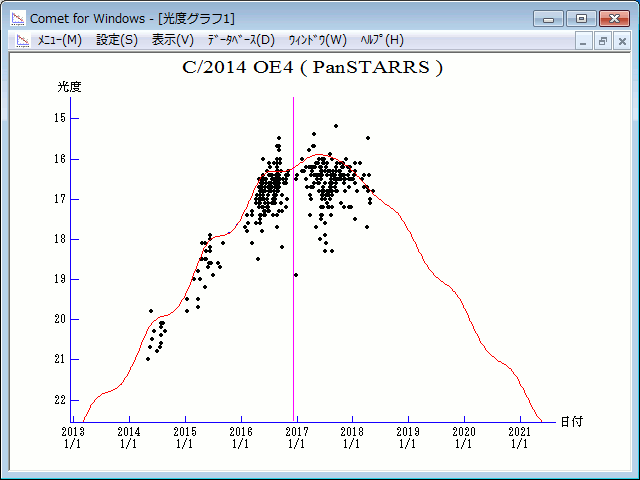Screen dimensions: 640x480
Task: Open the ヘルプ(H) help menu
Action: (381, 40)
